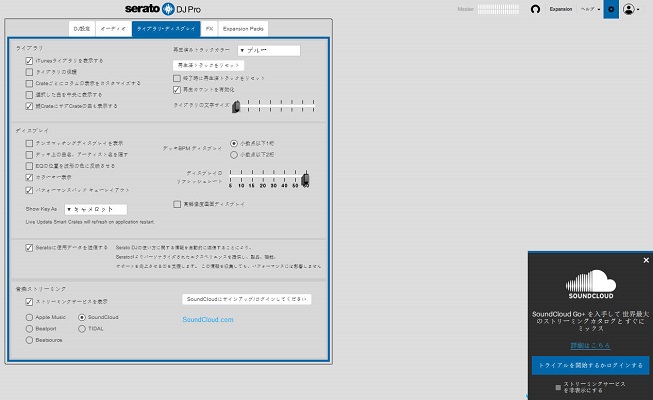Click the ディスプレイ section heading

[32, 130]
